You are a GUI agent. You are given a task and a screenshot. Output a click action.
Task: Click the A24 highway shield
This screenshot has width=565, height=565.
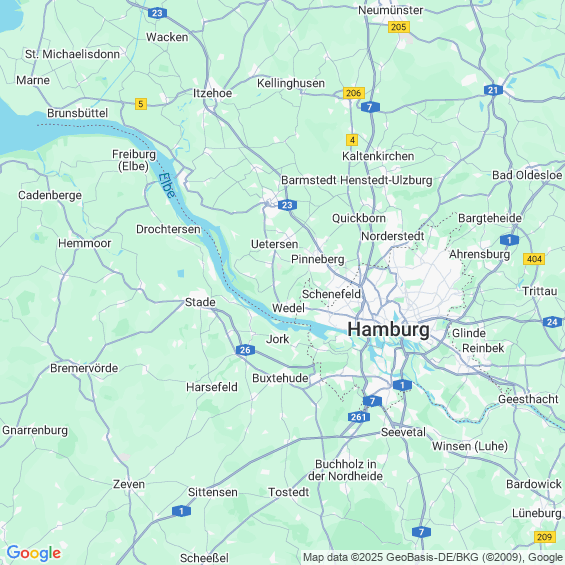[x=552, y=322]
